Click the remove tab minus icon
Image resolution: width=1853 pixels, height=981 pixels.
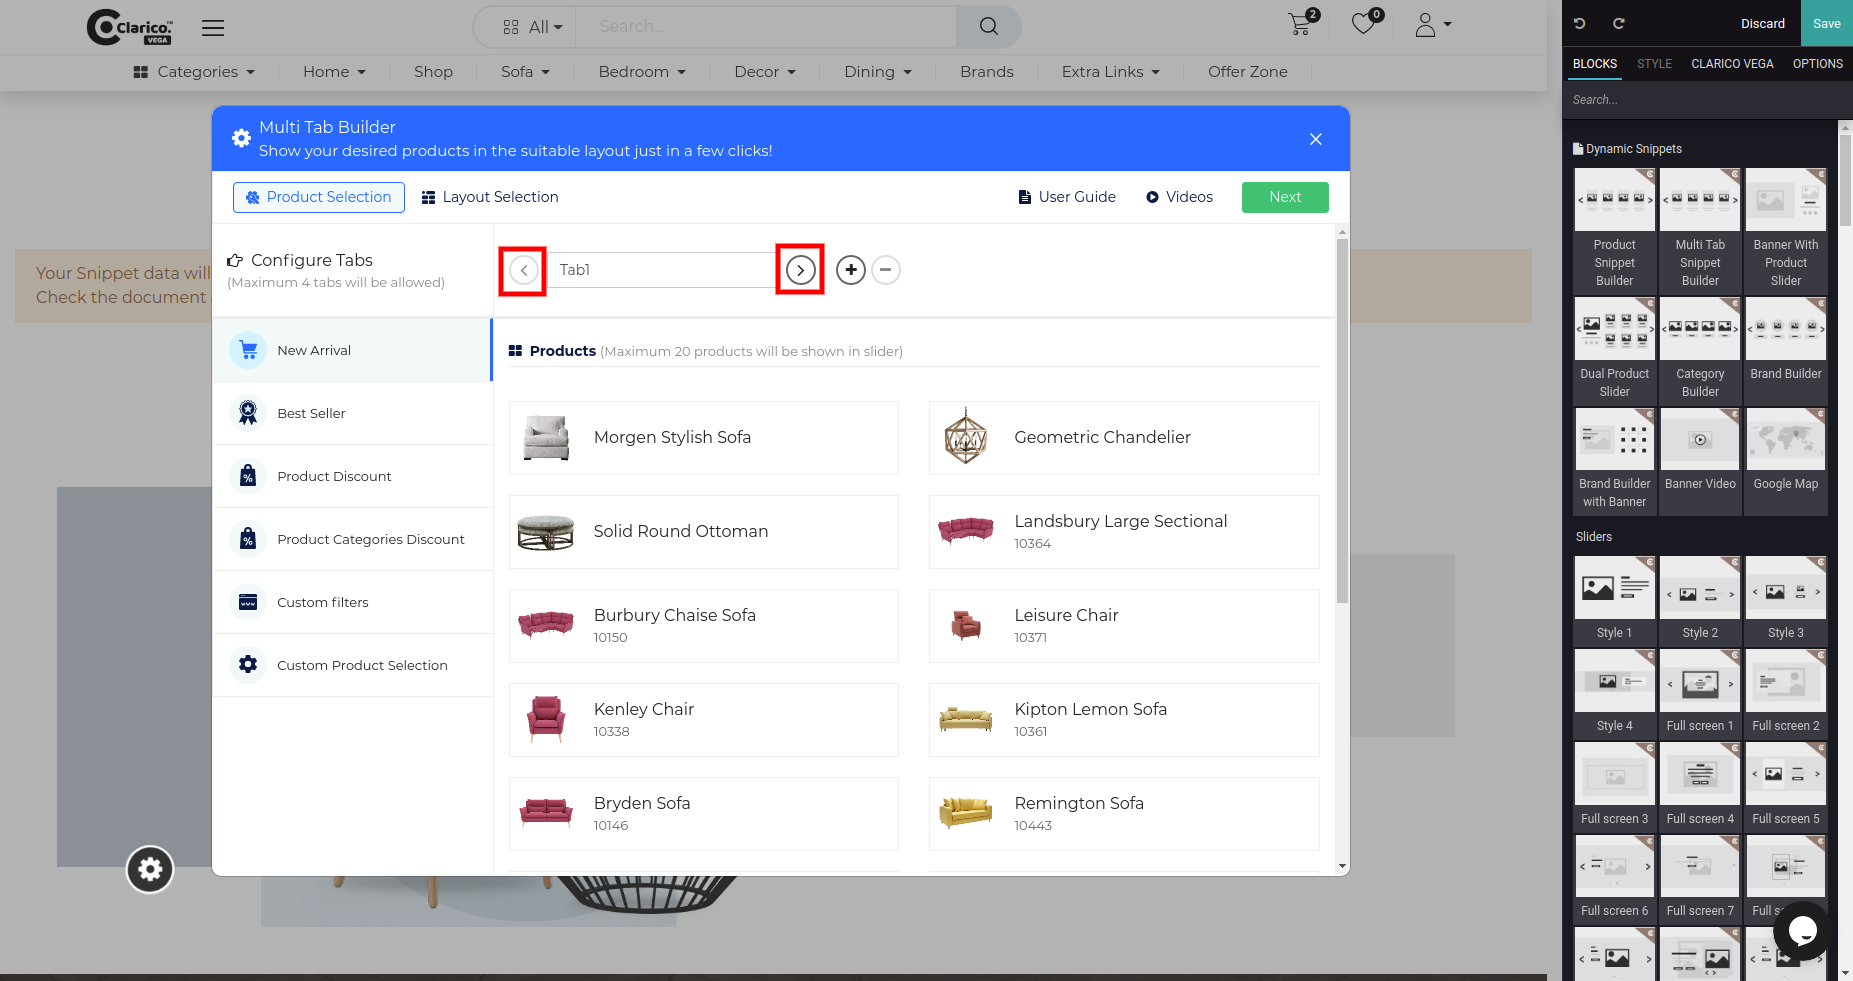[x=886, y=270]
